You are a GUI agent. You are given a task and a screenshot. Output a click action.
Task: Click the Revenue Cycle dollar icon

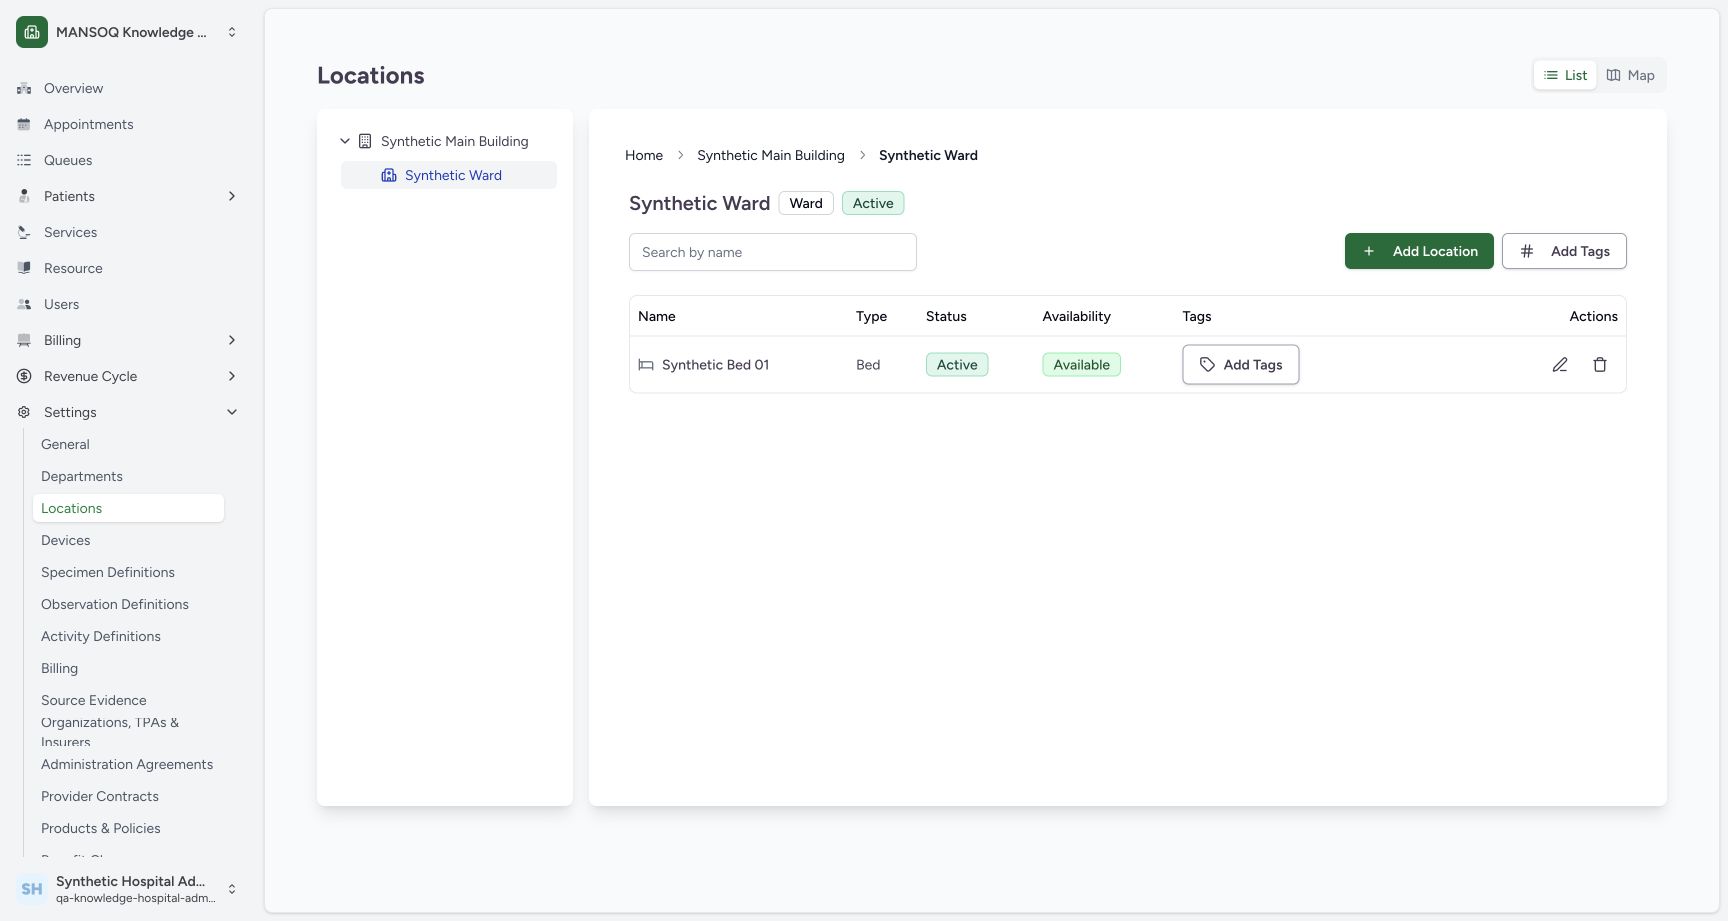24,376
